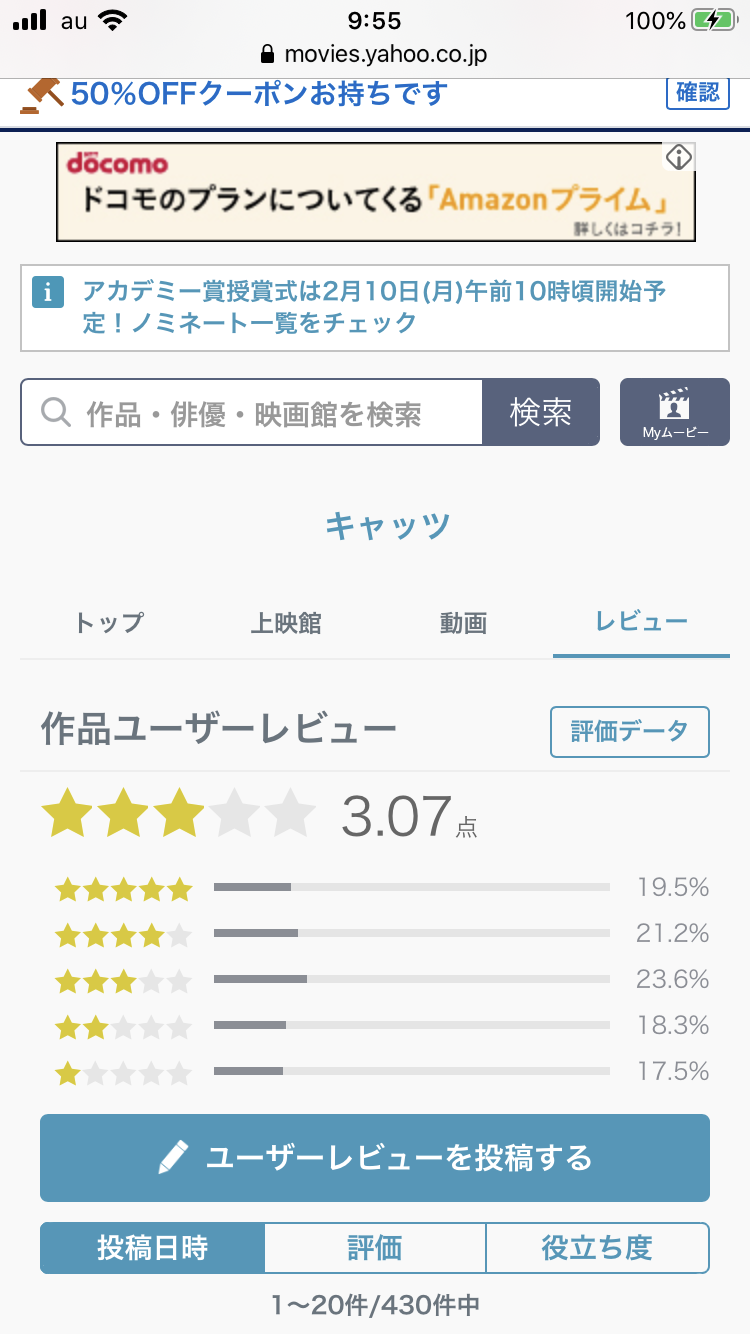
Task: Click the ad info icon on docomo banner
Action: tap(679, 158)
